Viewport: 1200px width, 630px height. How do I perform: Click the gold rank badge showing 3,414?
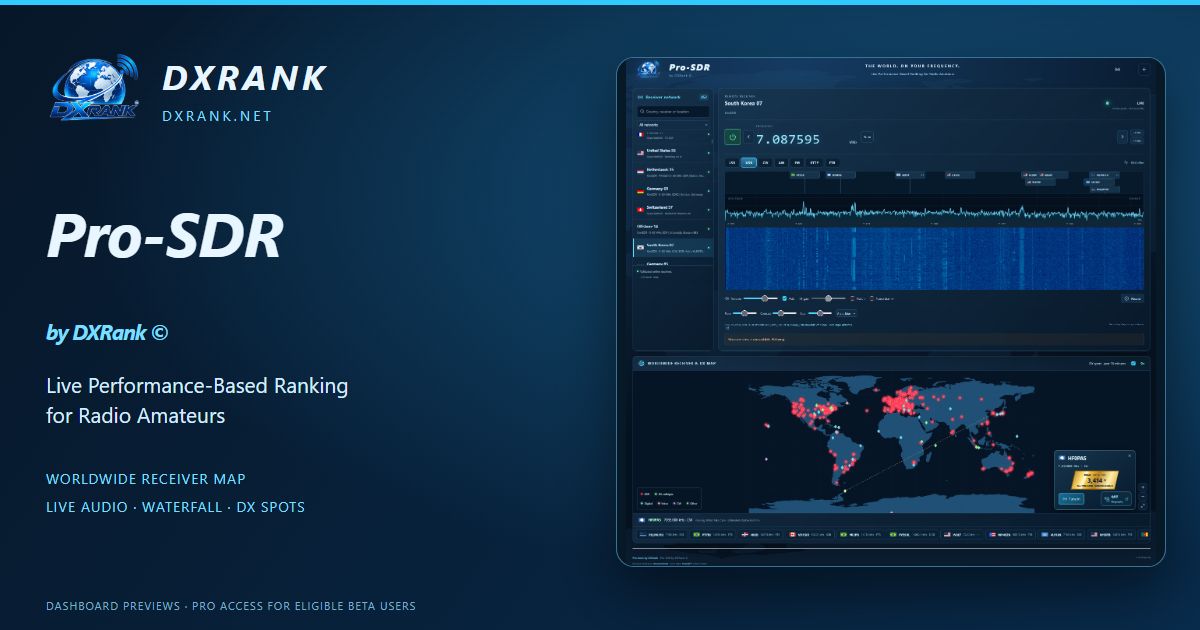[x=1095, y=480]
